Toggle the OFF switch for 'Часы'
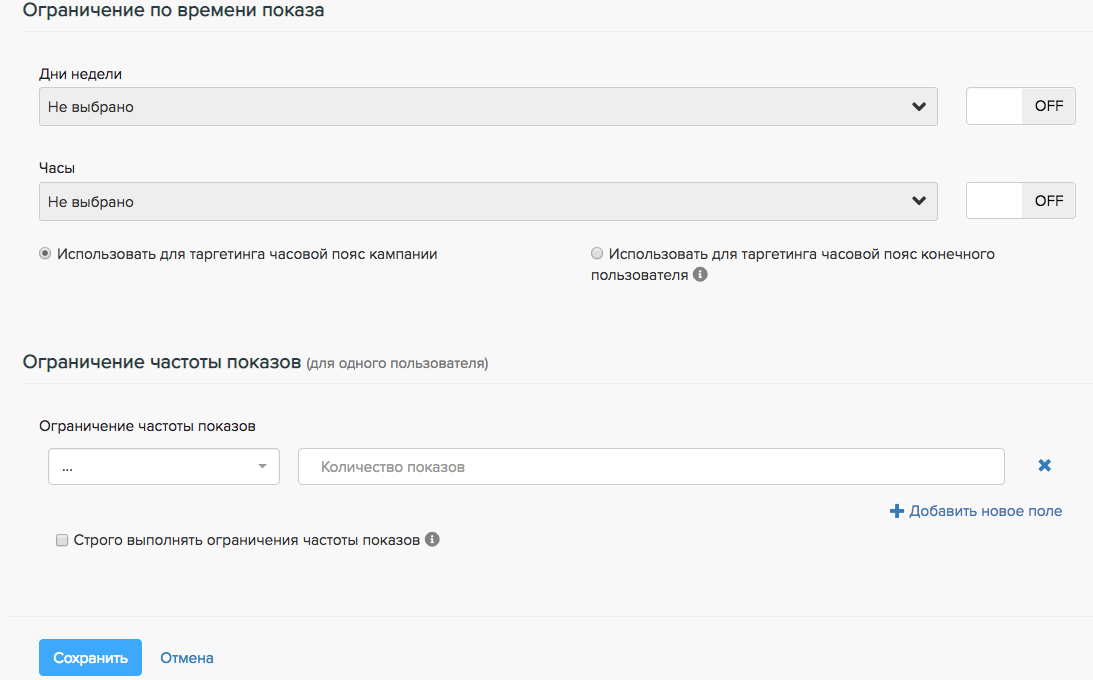Screen dimensions: 1093x680 point(1020,201)
